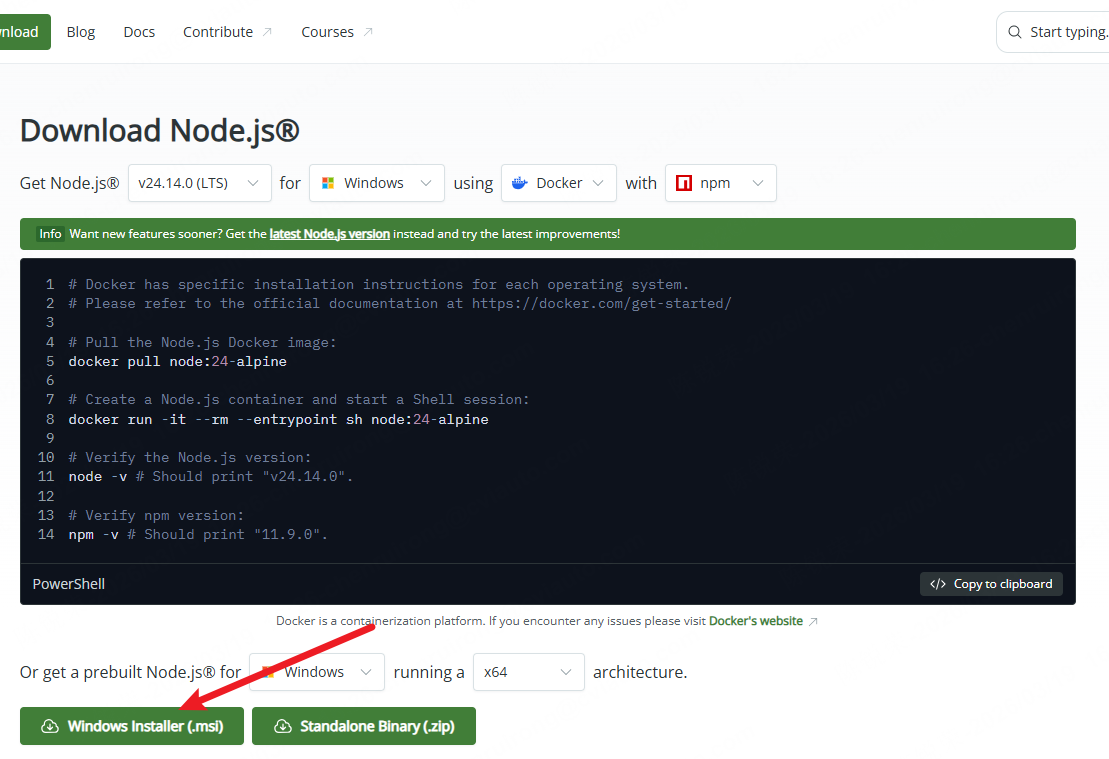
Task: Click the magnifier icon in the search box
Action: click(1014, 32)
